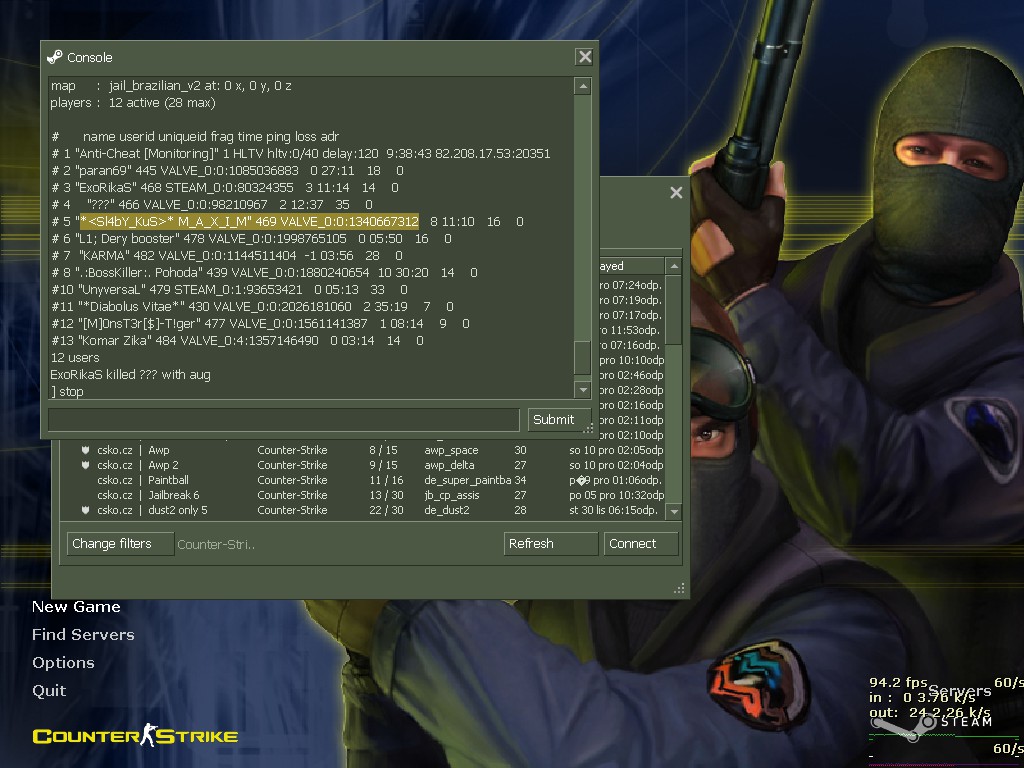
Task: Connect to the selected server
Action: [641, 544]
